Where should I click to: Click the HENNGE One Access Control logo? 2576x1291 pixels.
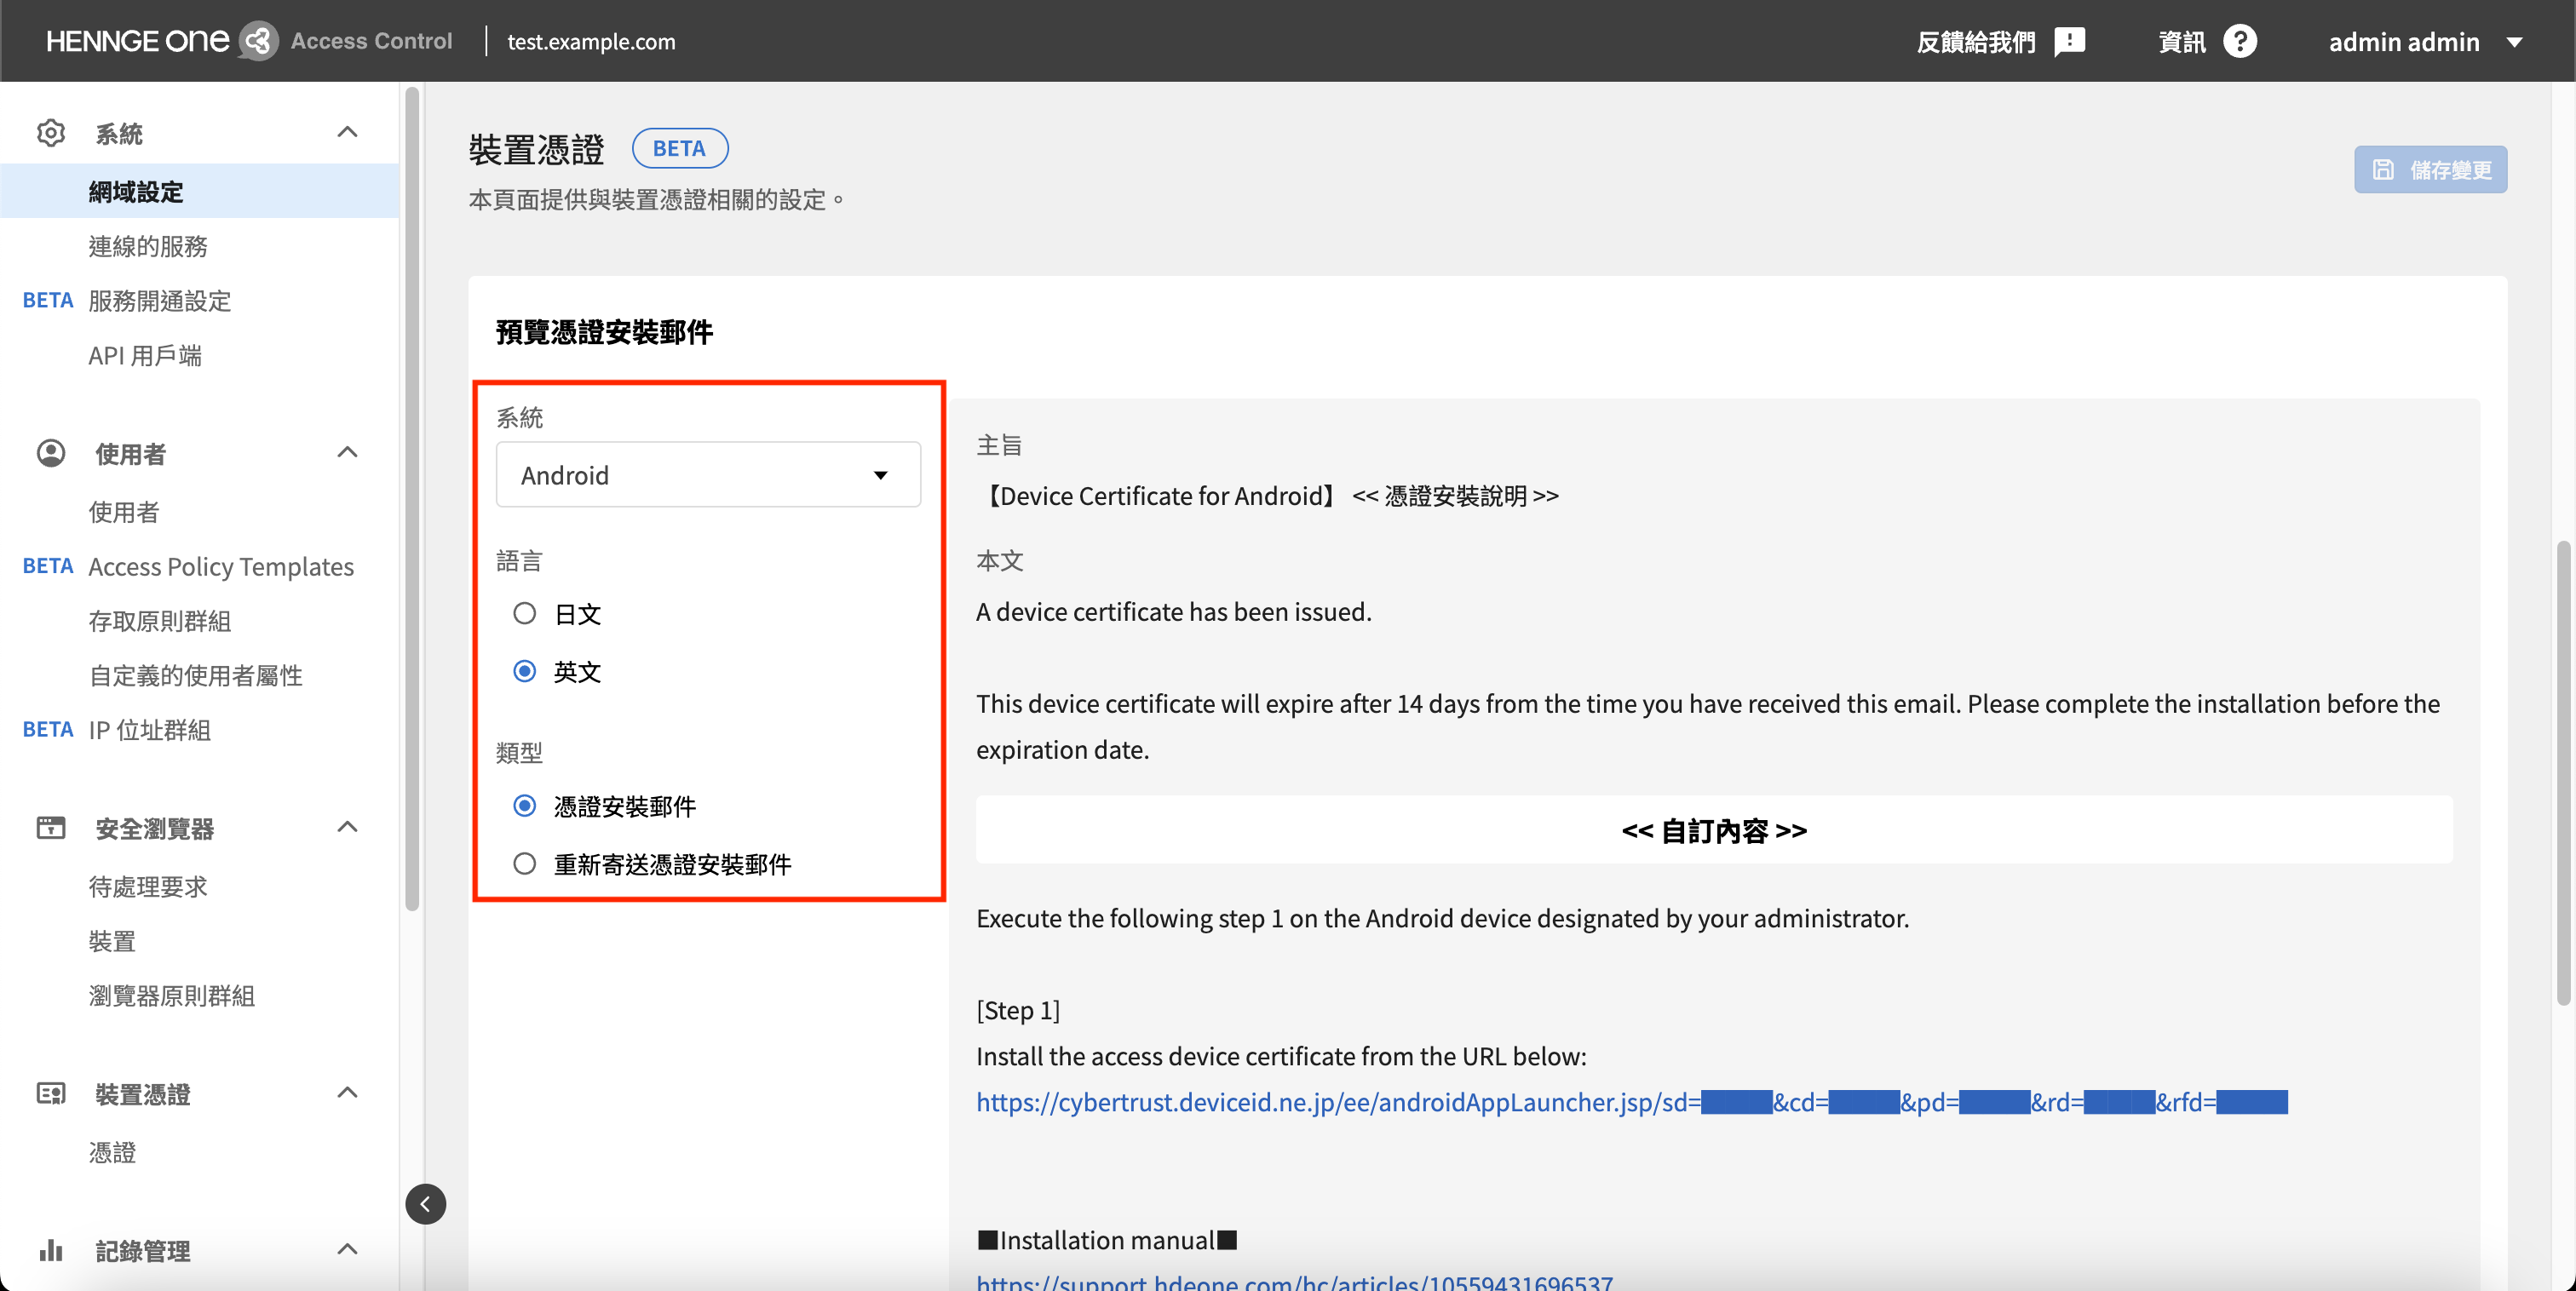click(249, 41)
